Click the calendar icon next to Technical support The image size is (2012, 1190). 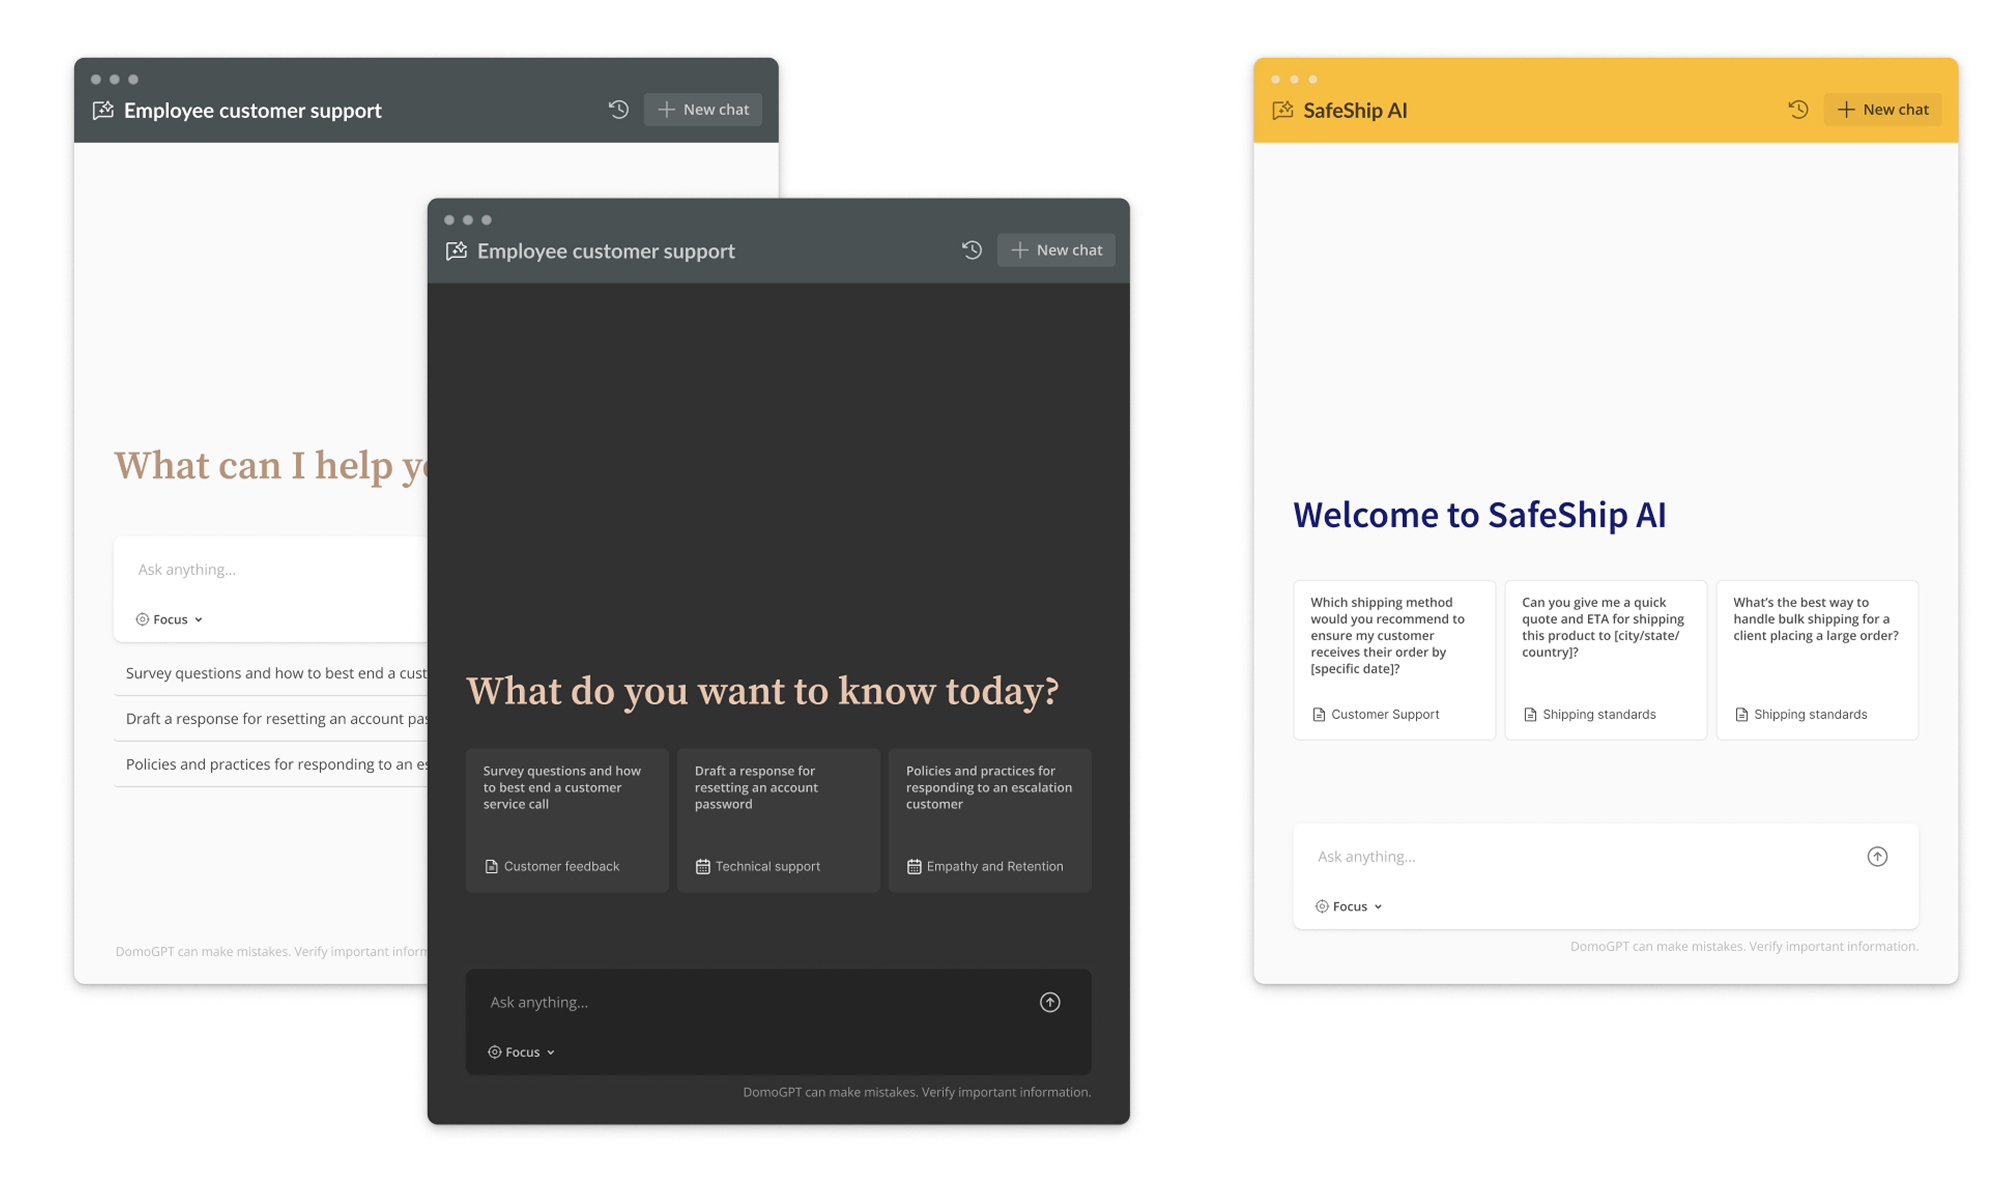[703, 866]
